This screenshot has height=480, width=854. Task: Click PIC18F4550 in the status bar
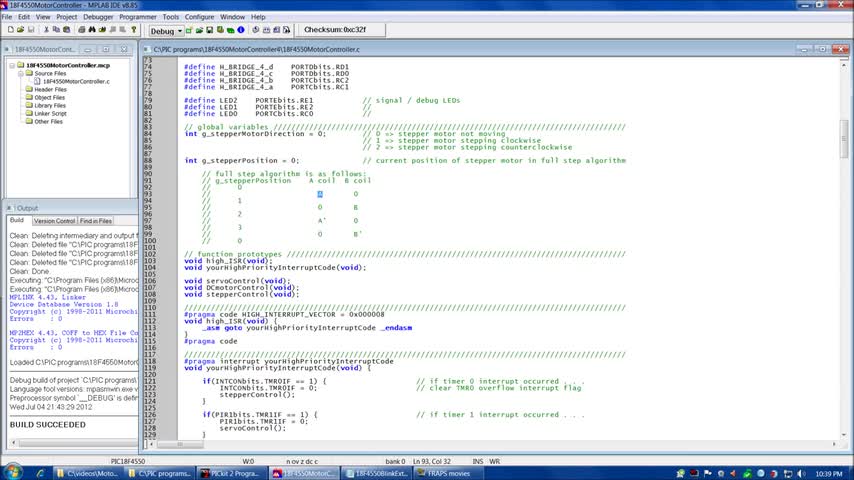click(x=127, y=461)
